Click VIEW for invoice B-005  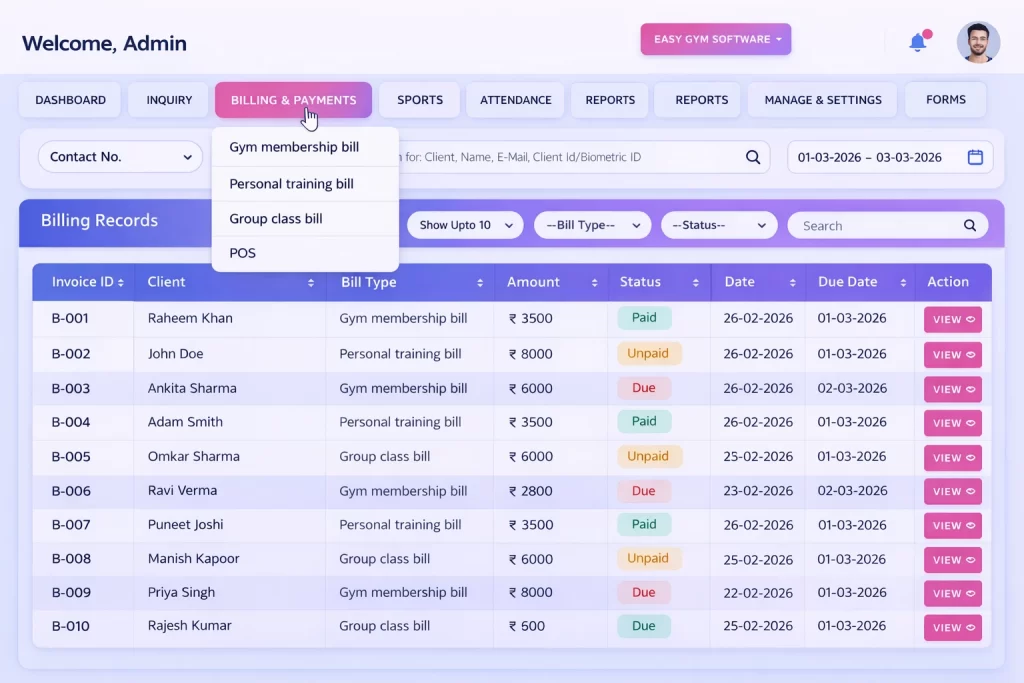point(951,457)
